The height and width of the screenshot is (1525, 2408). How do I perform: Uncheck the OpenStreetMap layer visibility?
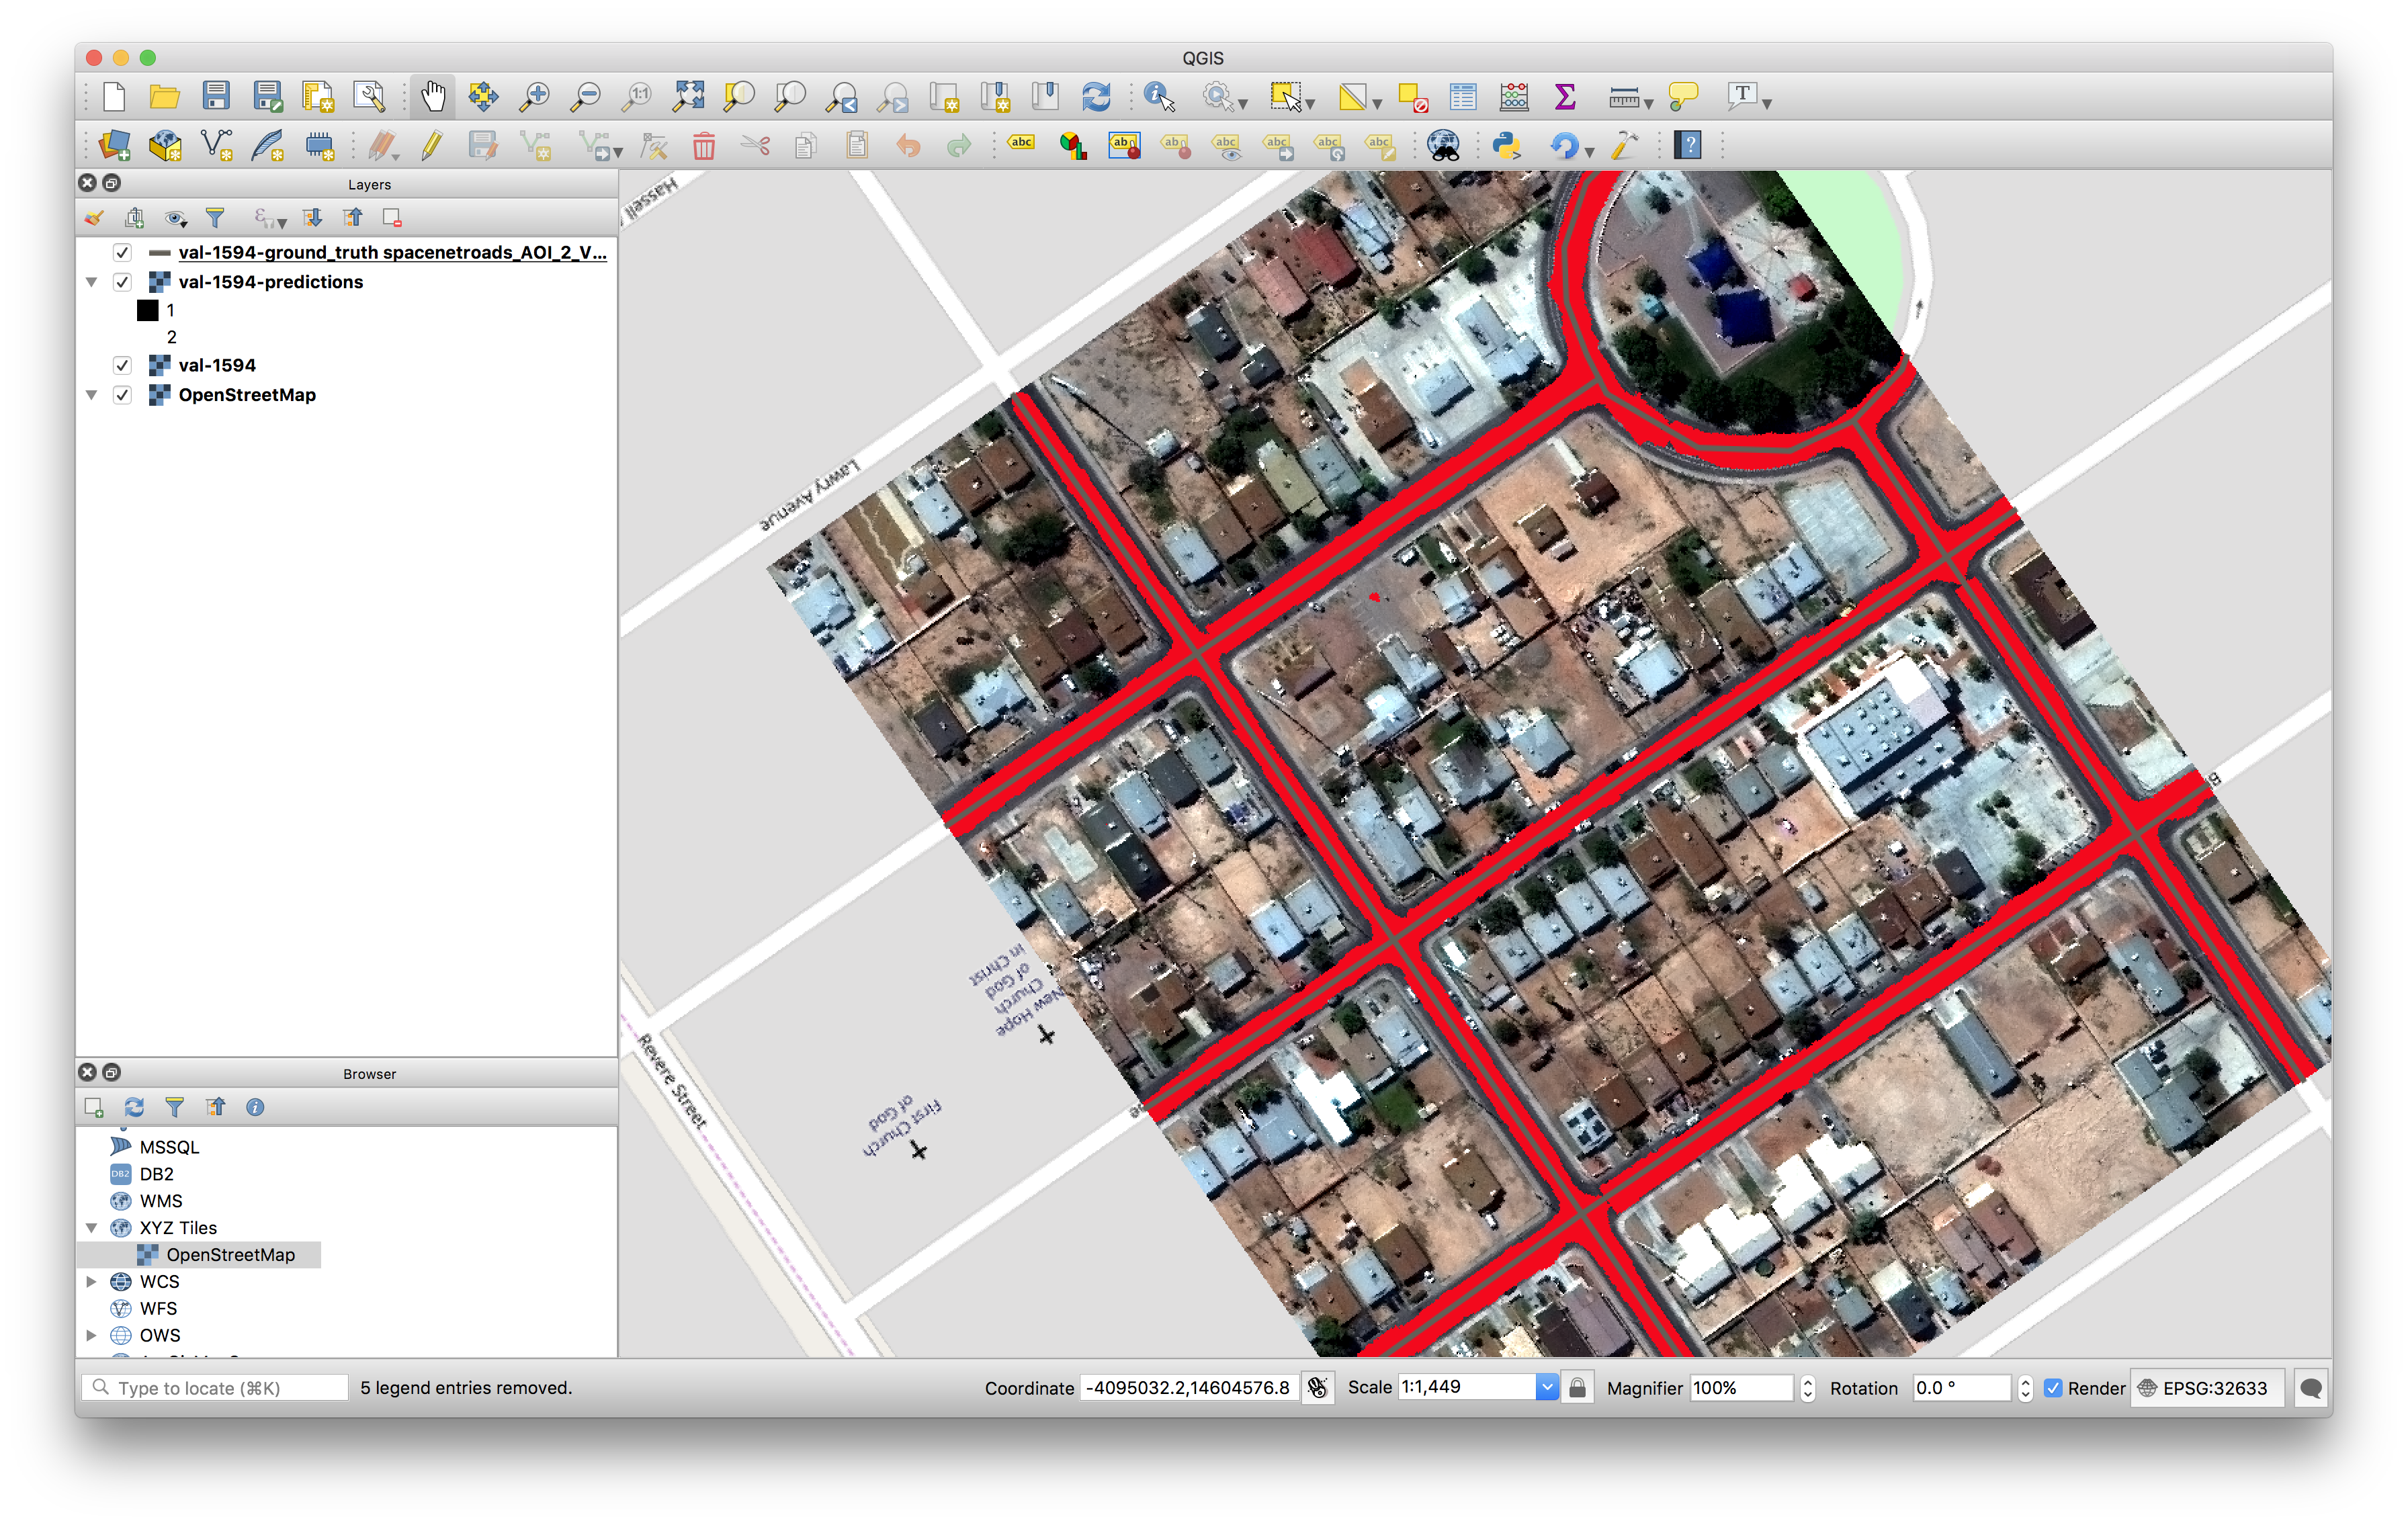pos(122,395)
